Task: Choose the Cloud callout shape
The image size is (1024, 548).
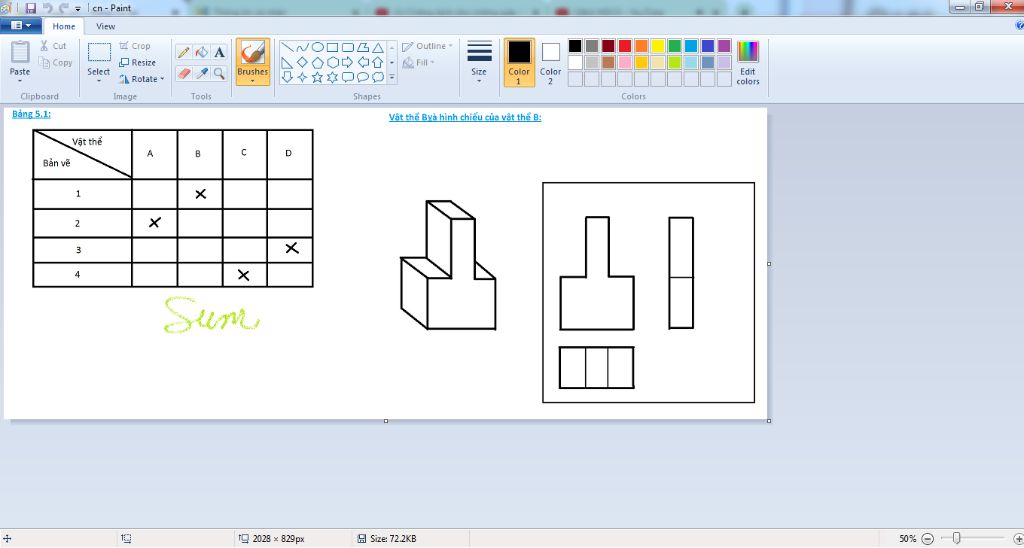Action: tap(377, 77)
